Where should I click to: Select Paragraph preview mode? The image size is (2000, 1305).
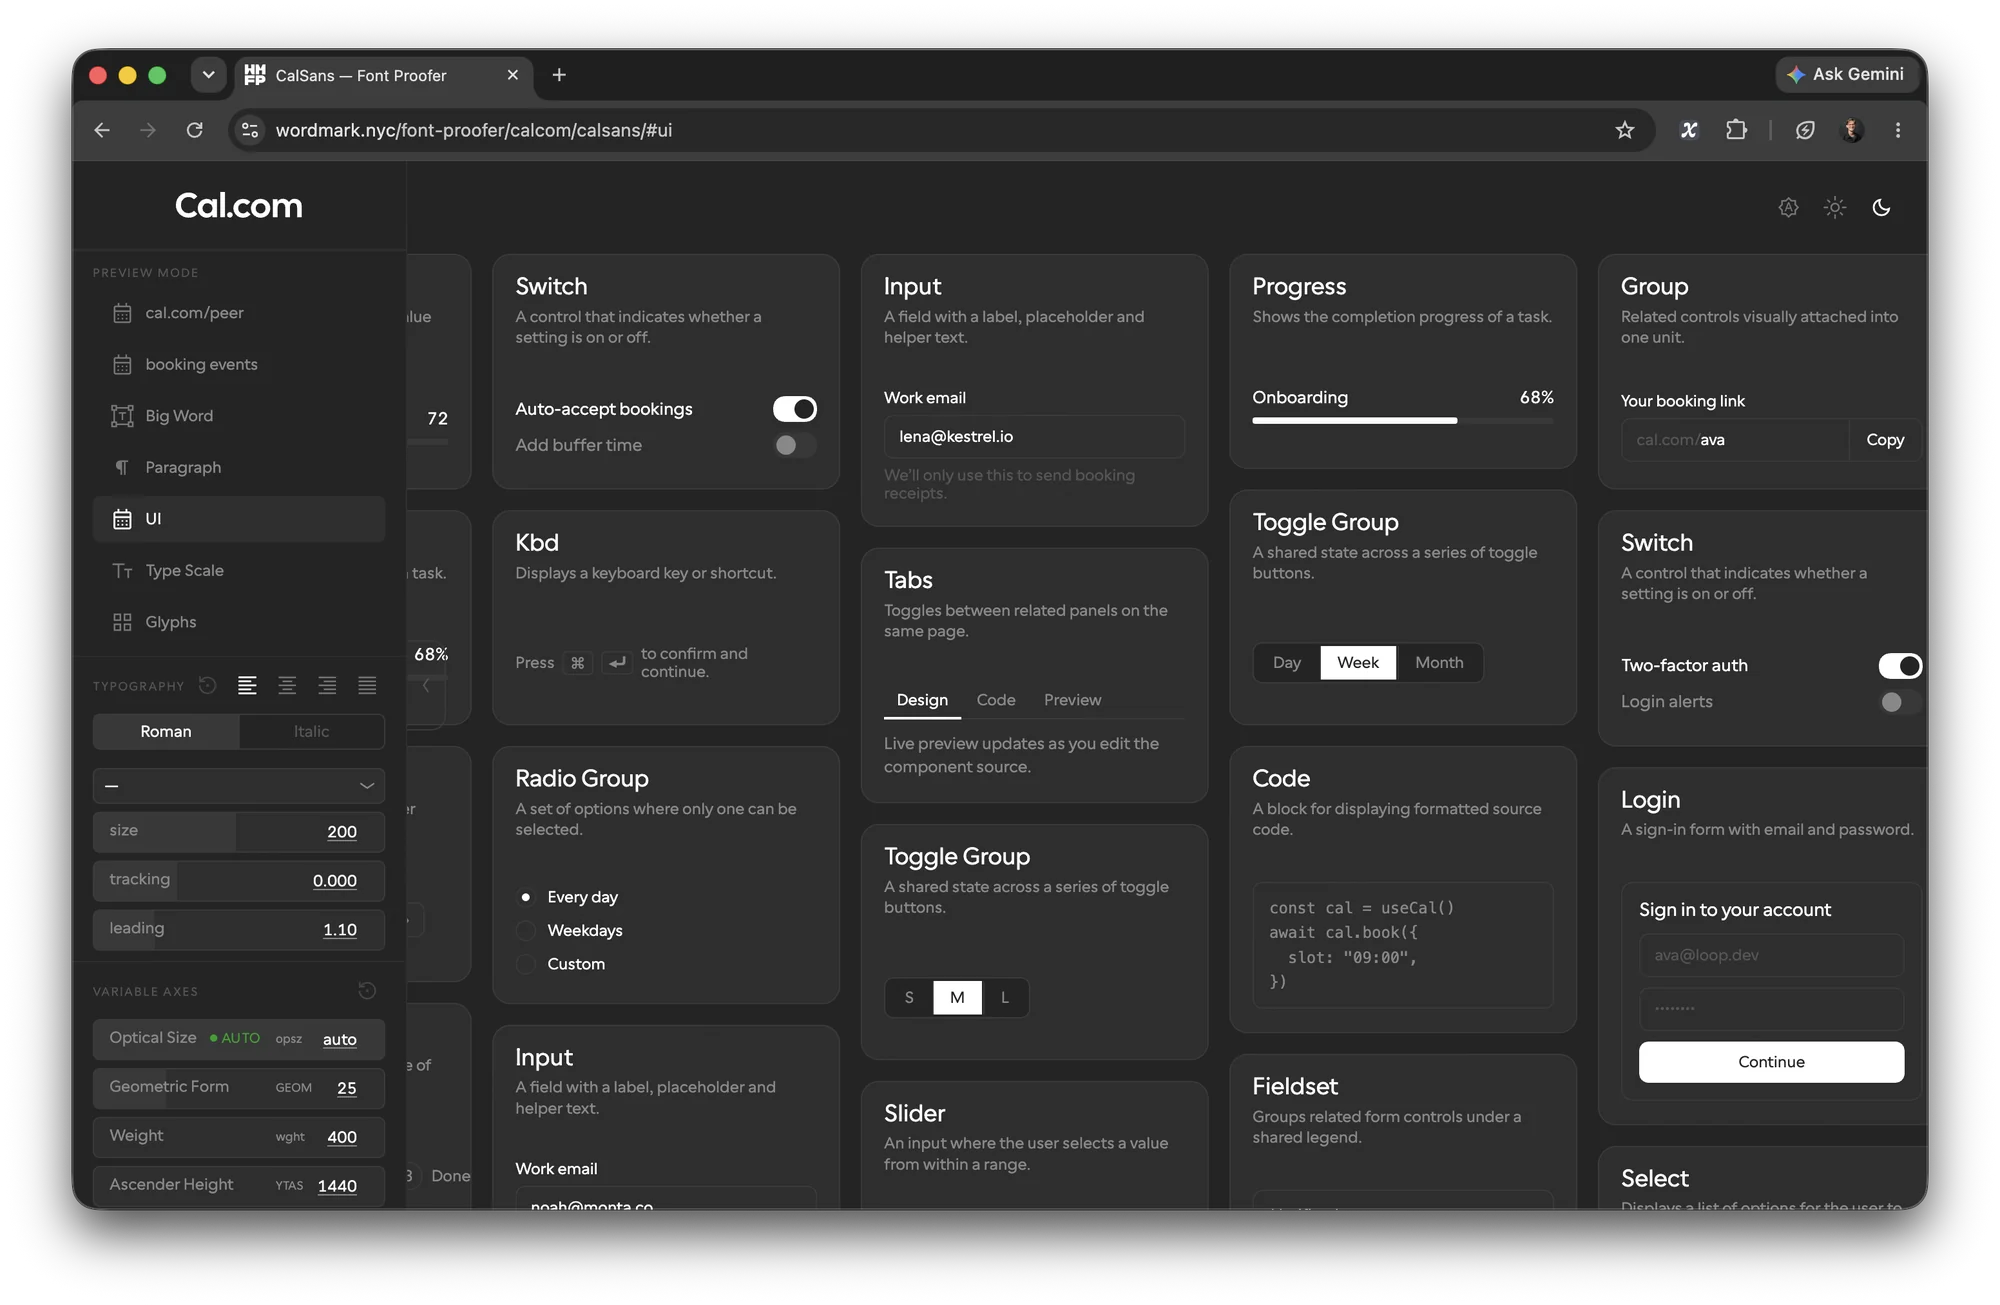coord(239,467)
